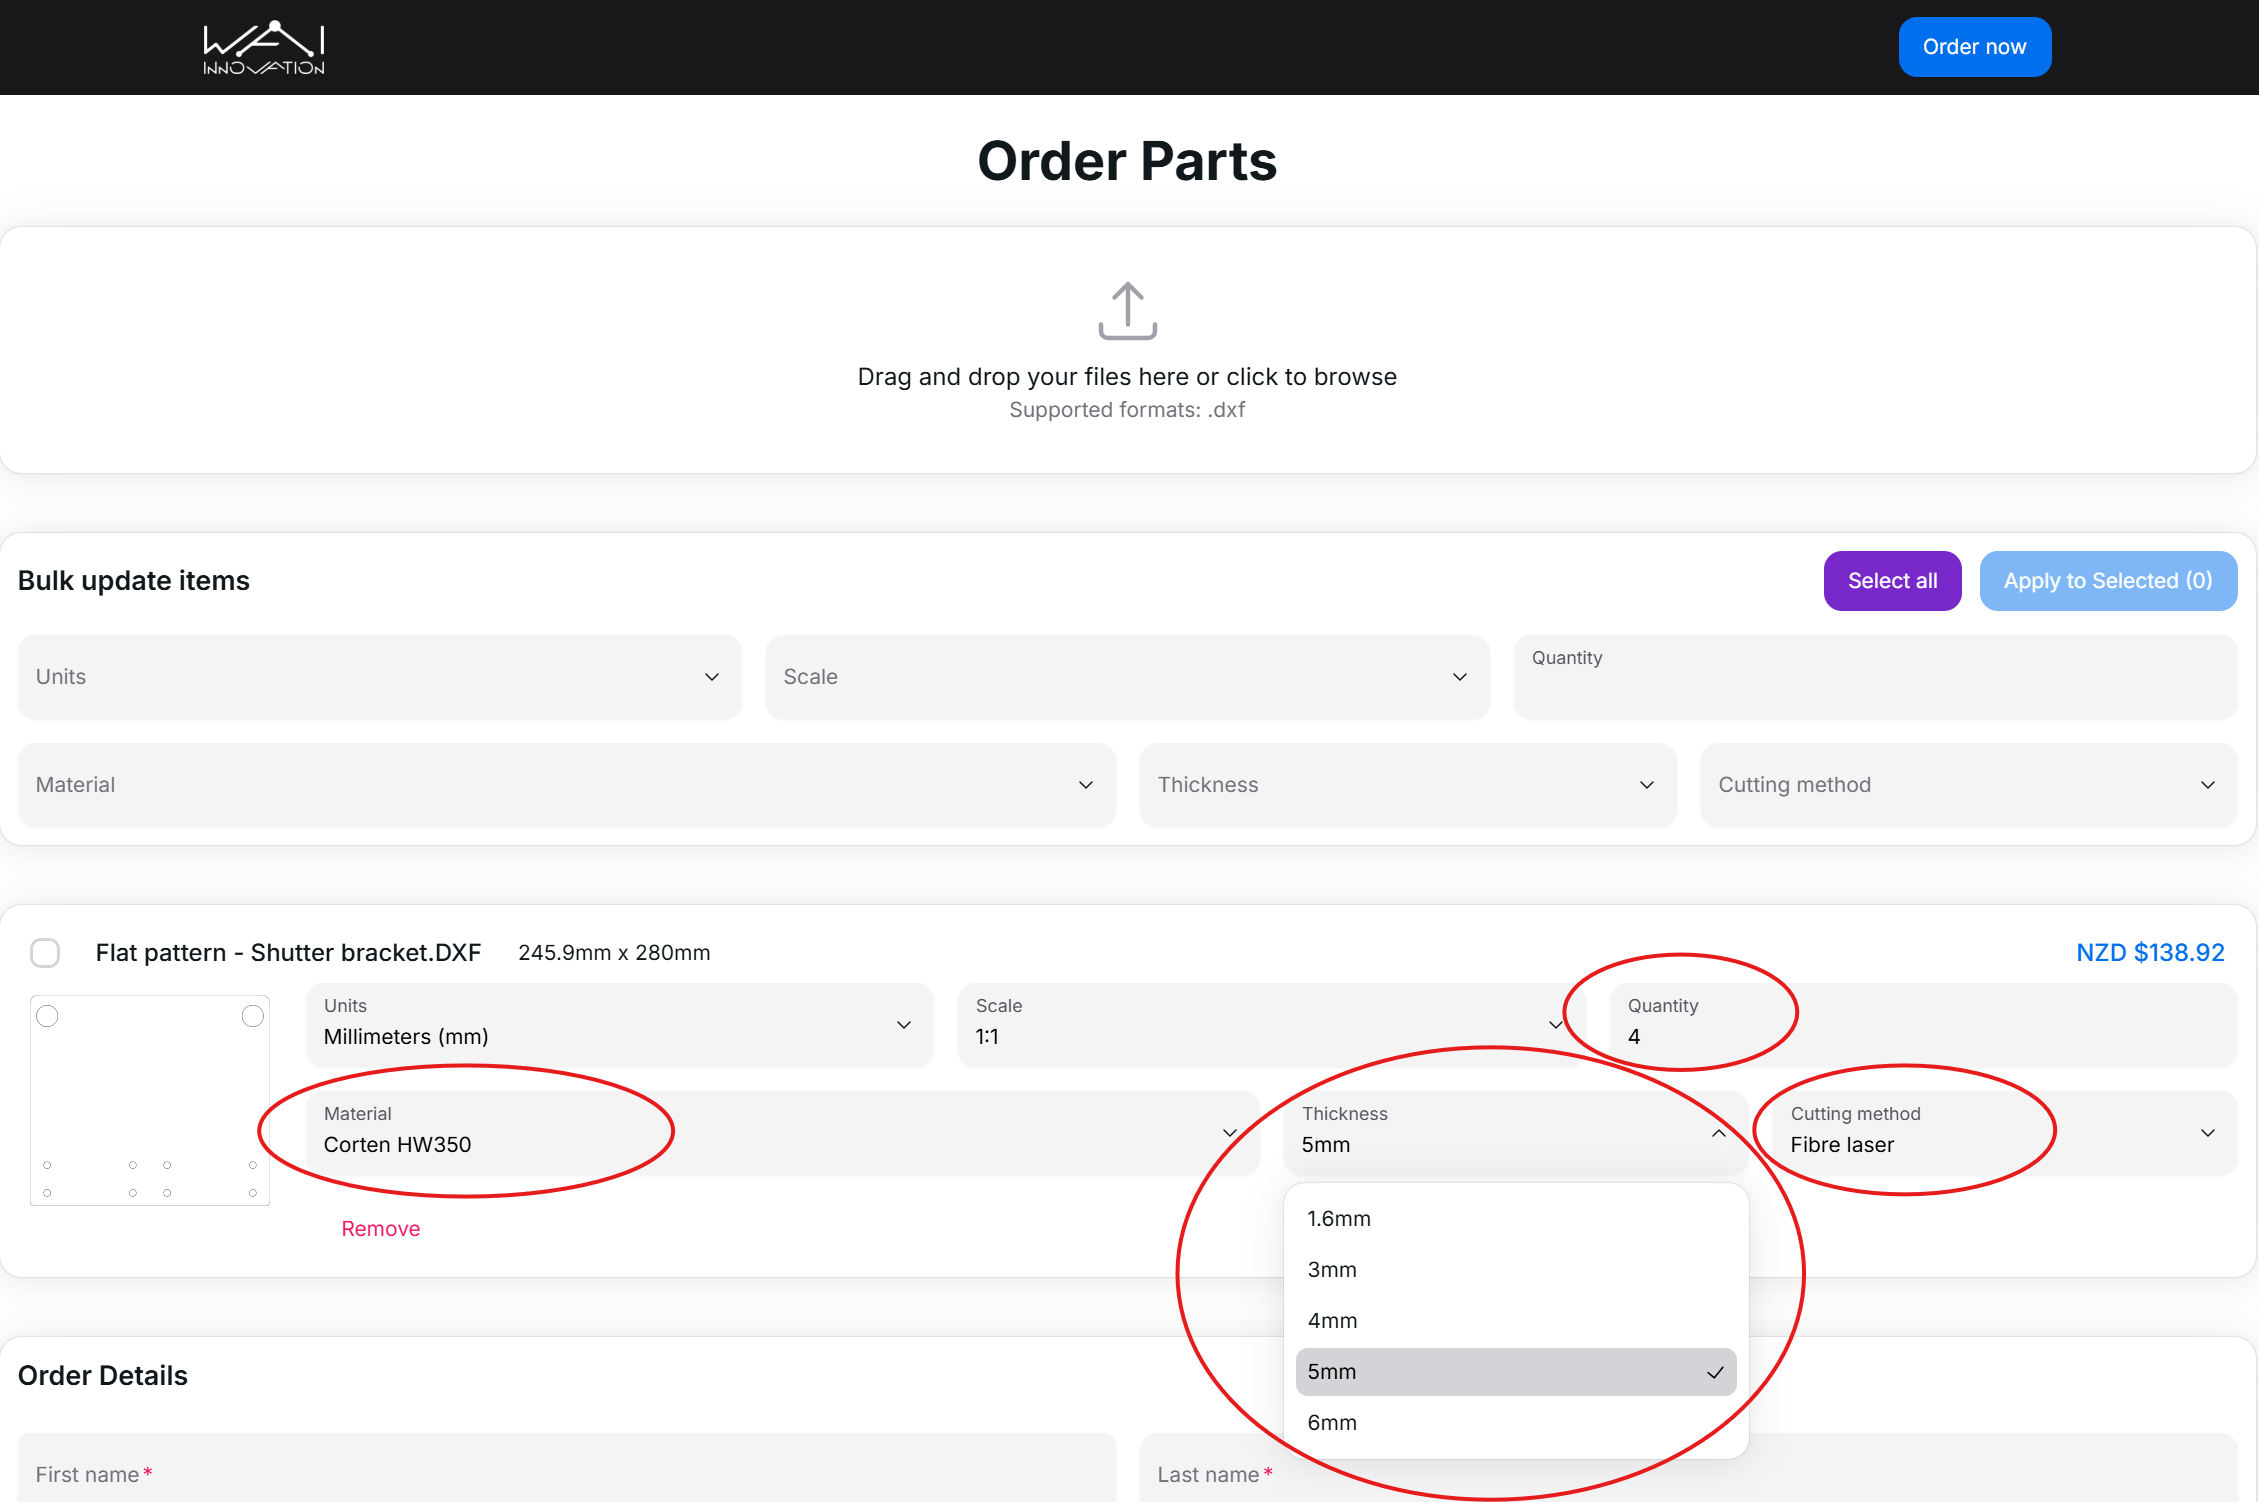The image size is (2259, 1503).
Task: Click the checkmark beside 5mm option
Action: [1715, 1372]
